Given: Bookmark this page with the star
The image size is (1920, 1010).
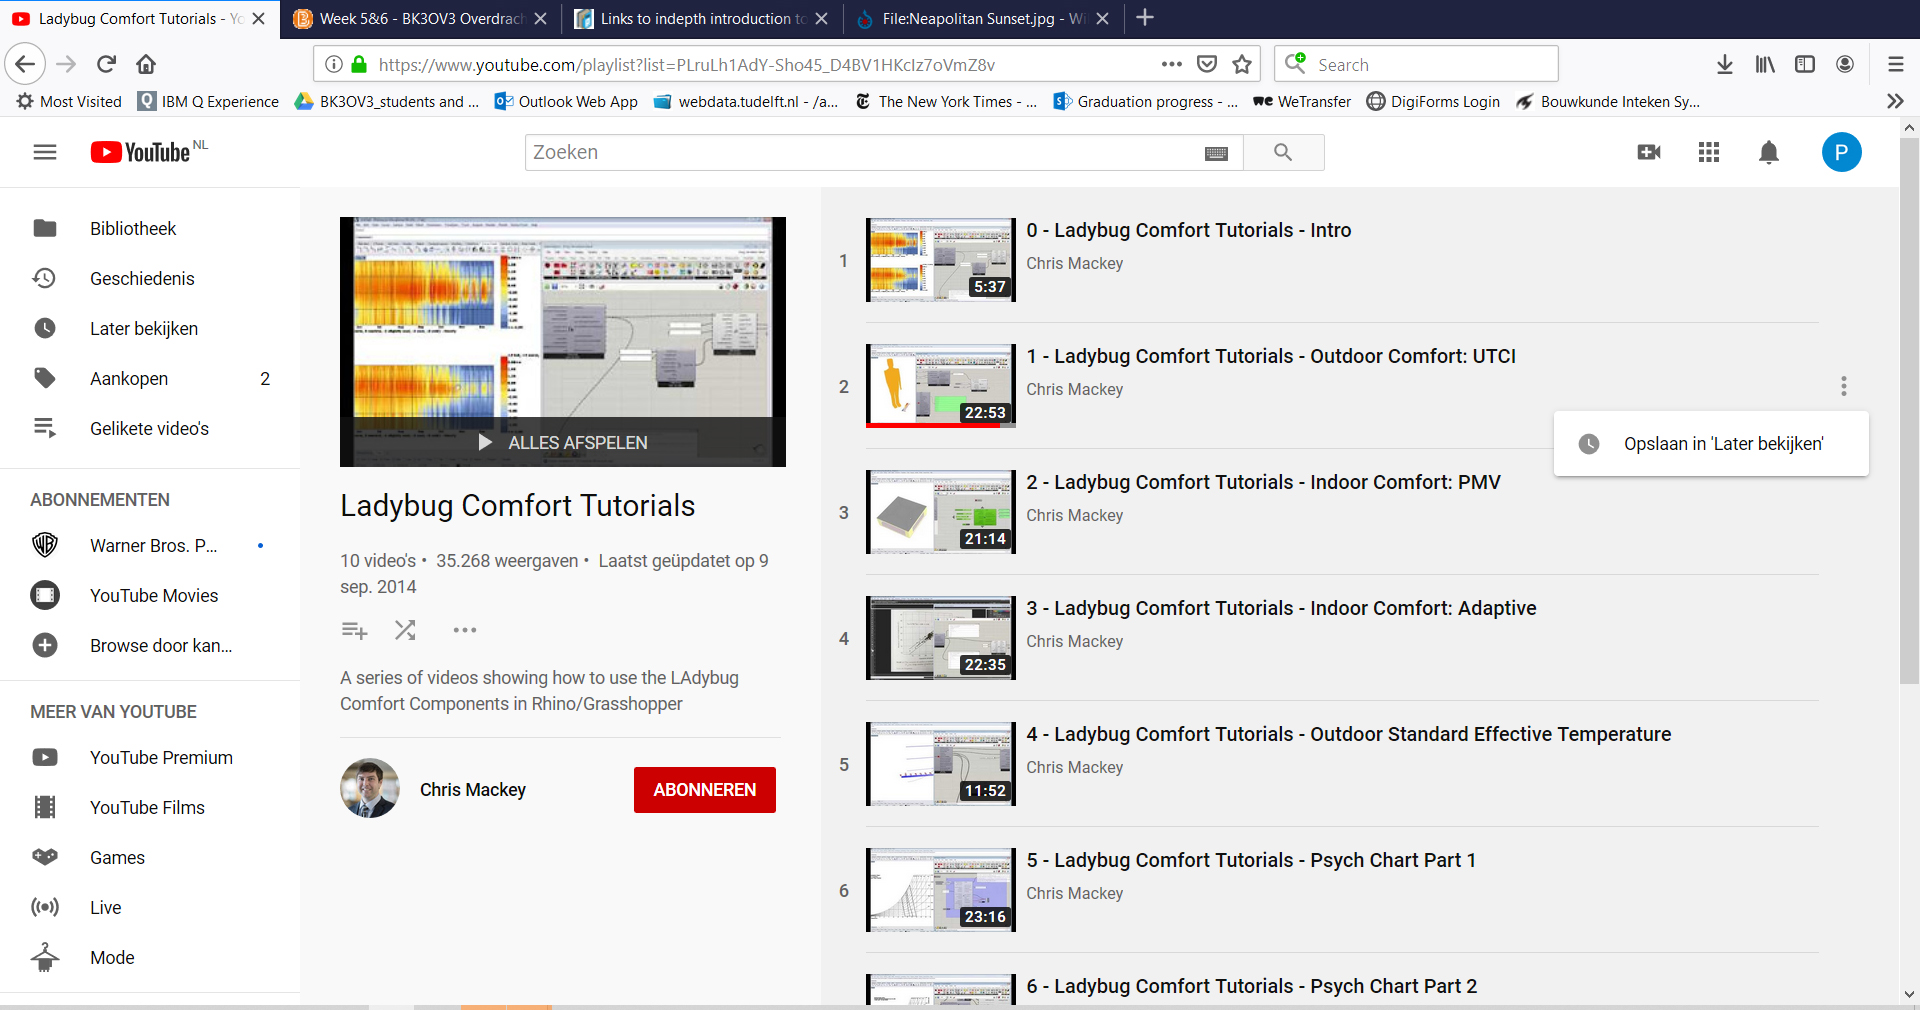Looking at the screenshot, I should pos(1242,64).
